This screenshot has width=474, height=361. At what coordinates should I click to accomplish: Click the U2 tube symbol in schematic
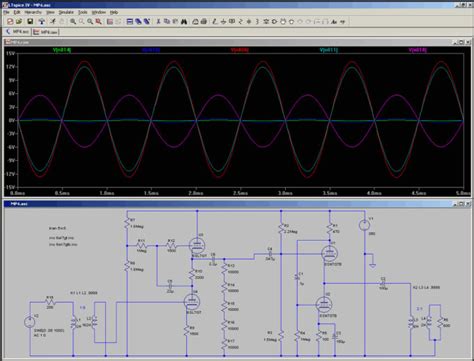[324, 304]
